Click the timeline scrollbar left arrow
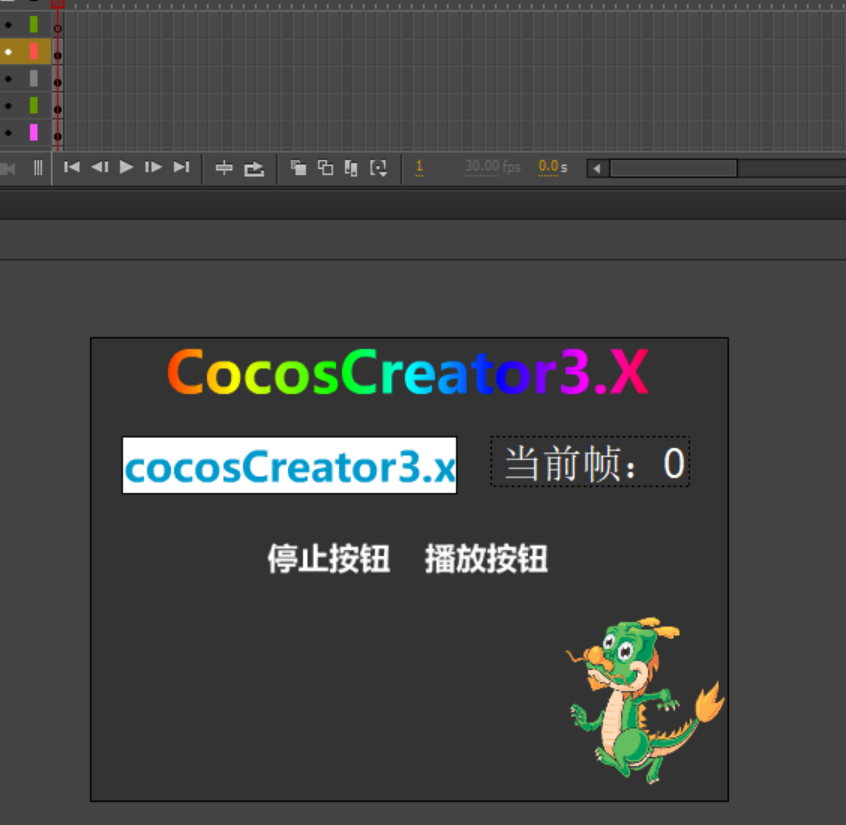Viewport: 846px width, 825px height. point(597,168)
